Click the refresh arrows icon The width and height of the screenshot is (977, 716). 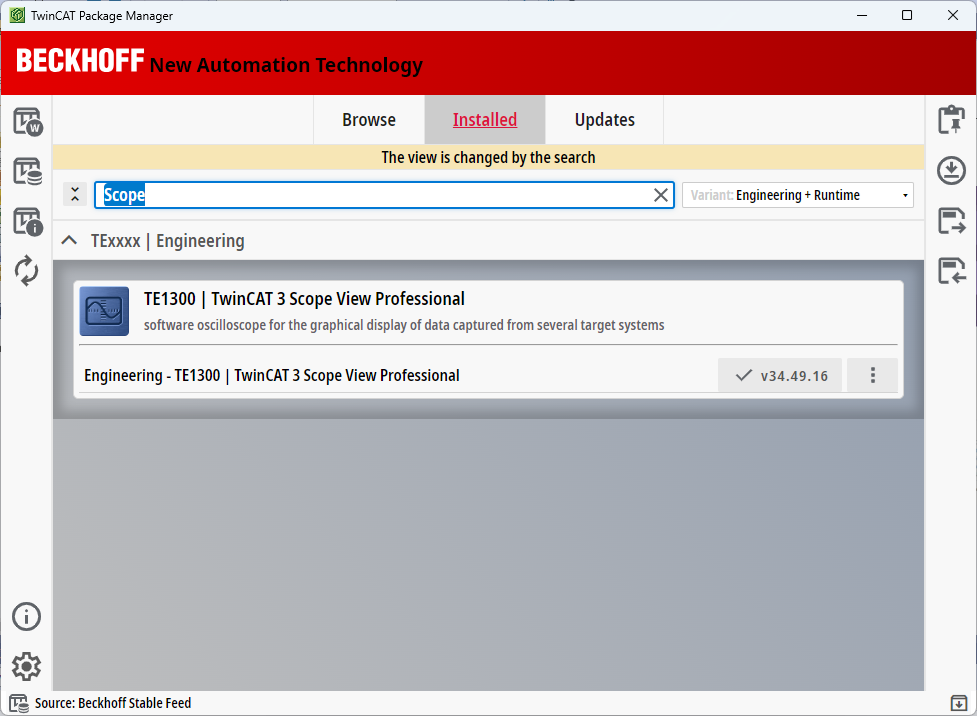coord(27,270)
